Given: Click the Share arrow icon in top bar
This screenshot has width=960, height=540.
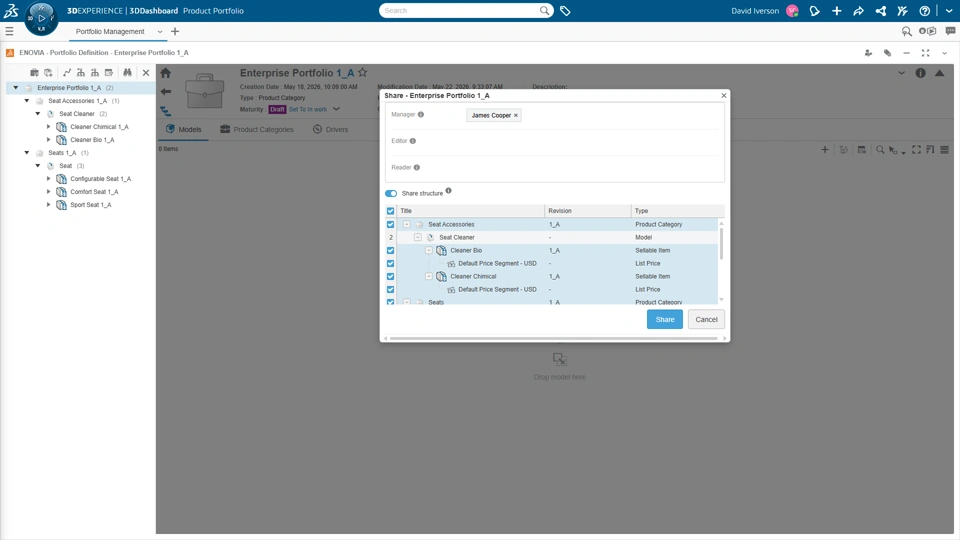Looking at the screenshot, I should (x=858, y=10).
